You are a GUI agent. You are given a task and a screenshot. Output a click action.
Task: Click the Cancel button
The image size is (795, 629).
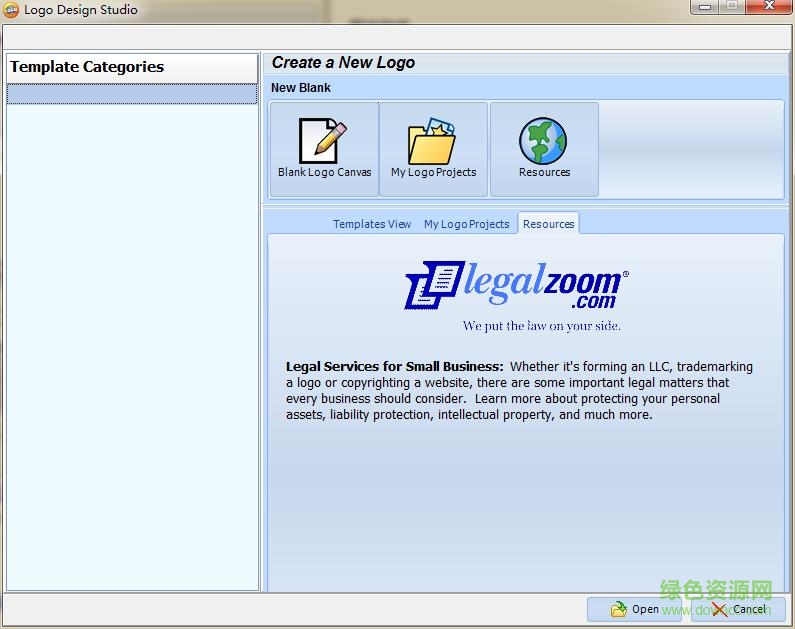(x=738, y=609)
